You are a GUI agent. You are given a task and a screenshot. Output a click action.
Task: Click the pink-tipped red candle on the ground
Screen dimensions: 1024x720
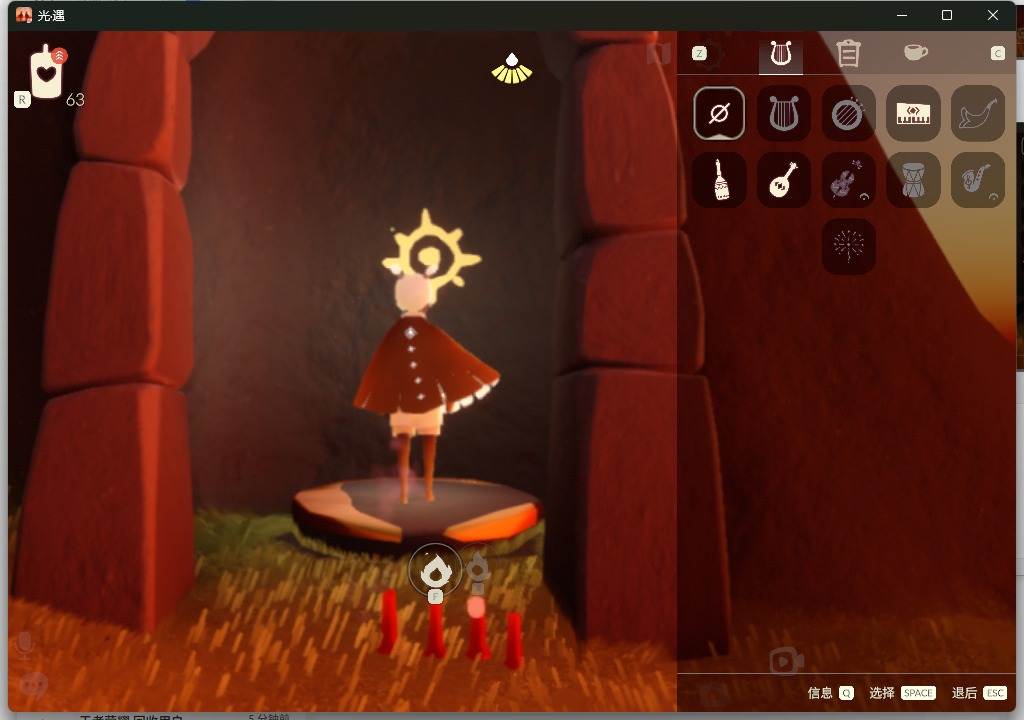tap(477, 627)
